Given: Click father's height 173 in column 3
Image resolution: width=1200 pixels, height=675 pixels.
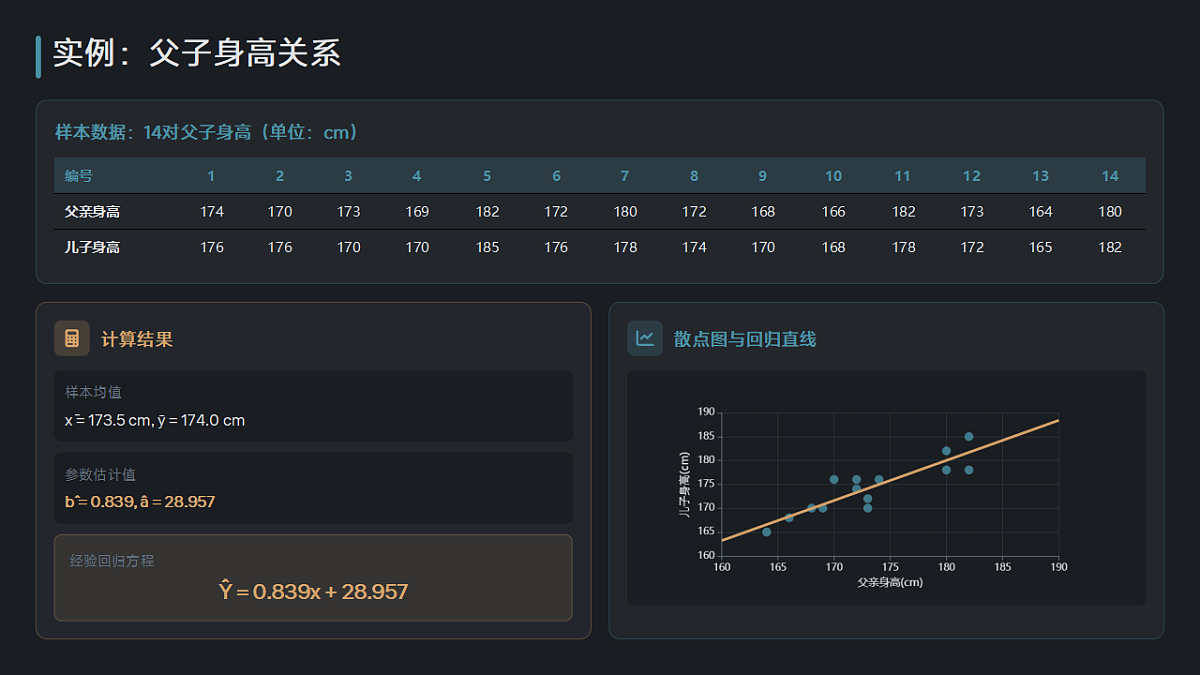Looking at the screenshot, I should click(349, 212).
